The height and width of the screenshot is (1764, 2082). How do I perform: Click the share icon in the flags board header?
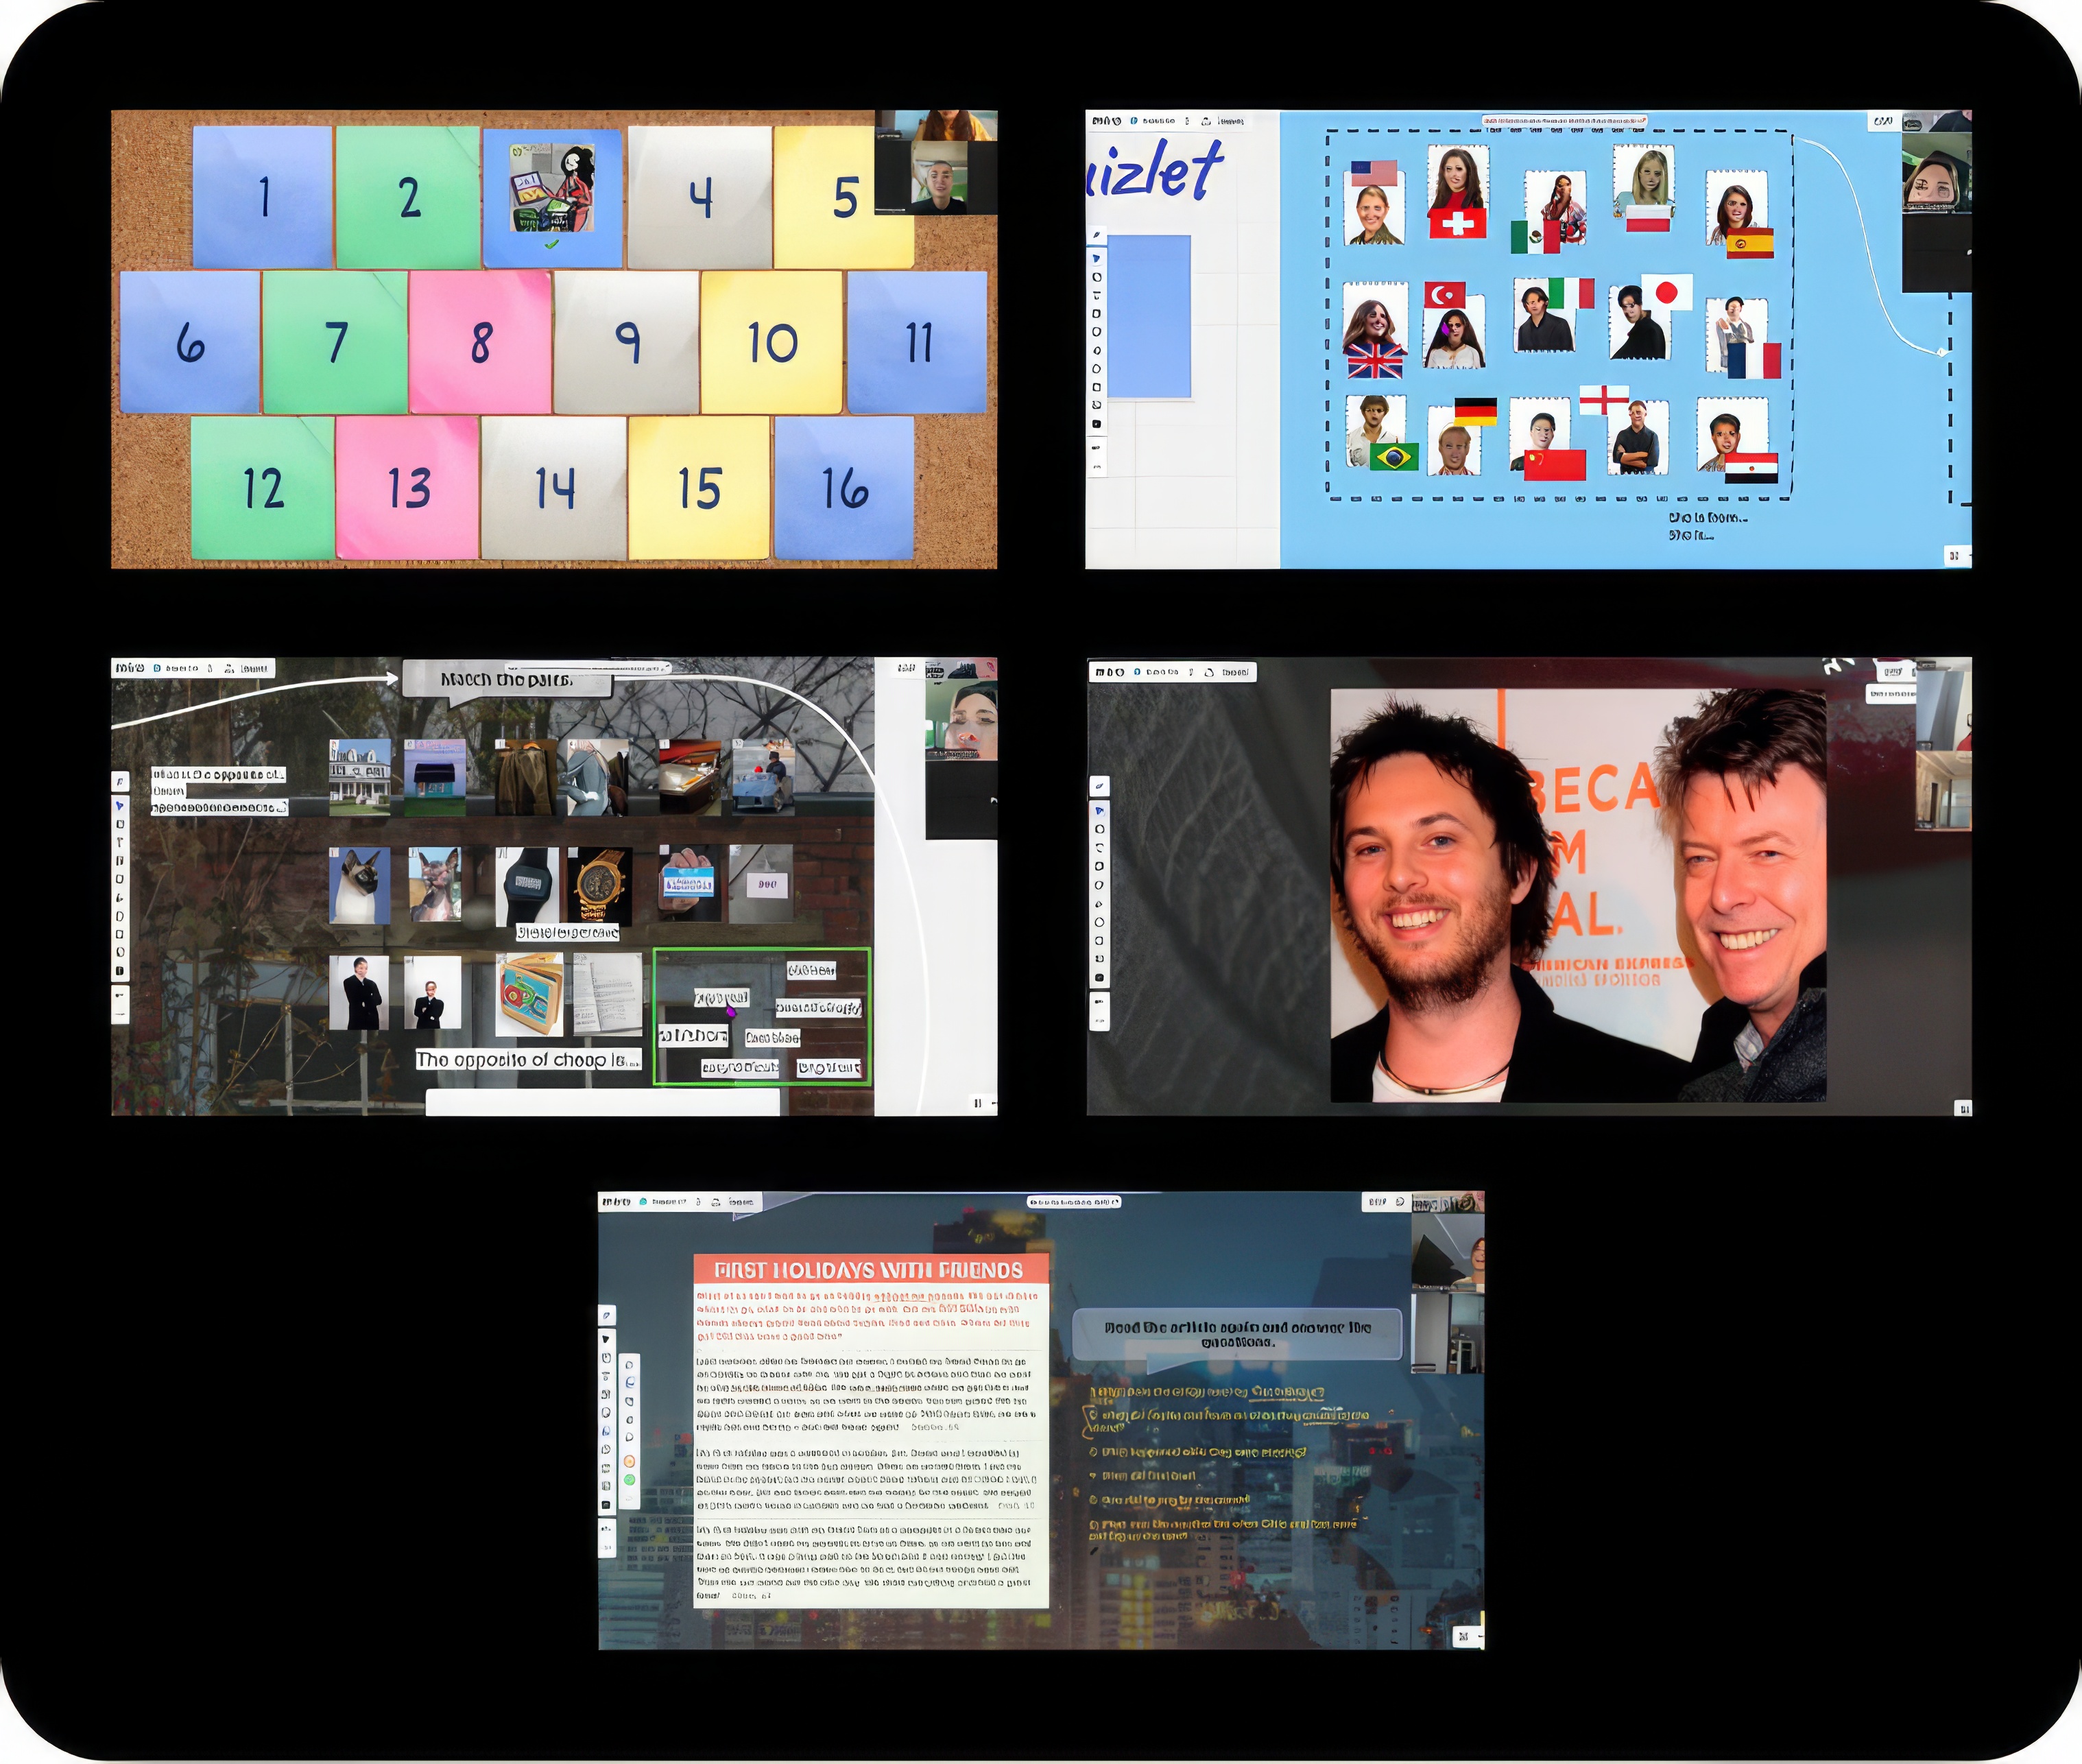tap(1206, 121)
